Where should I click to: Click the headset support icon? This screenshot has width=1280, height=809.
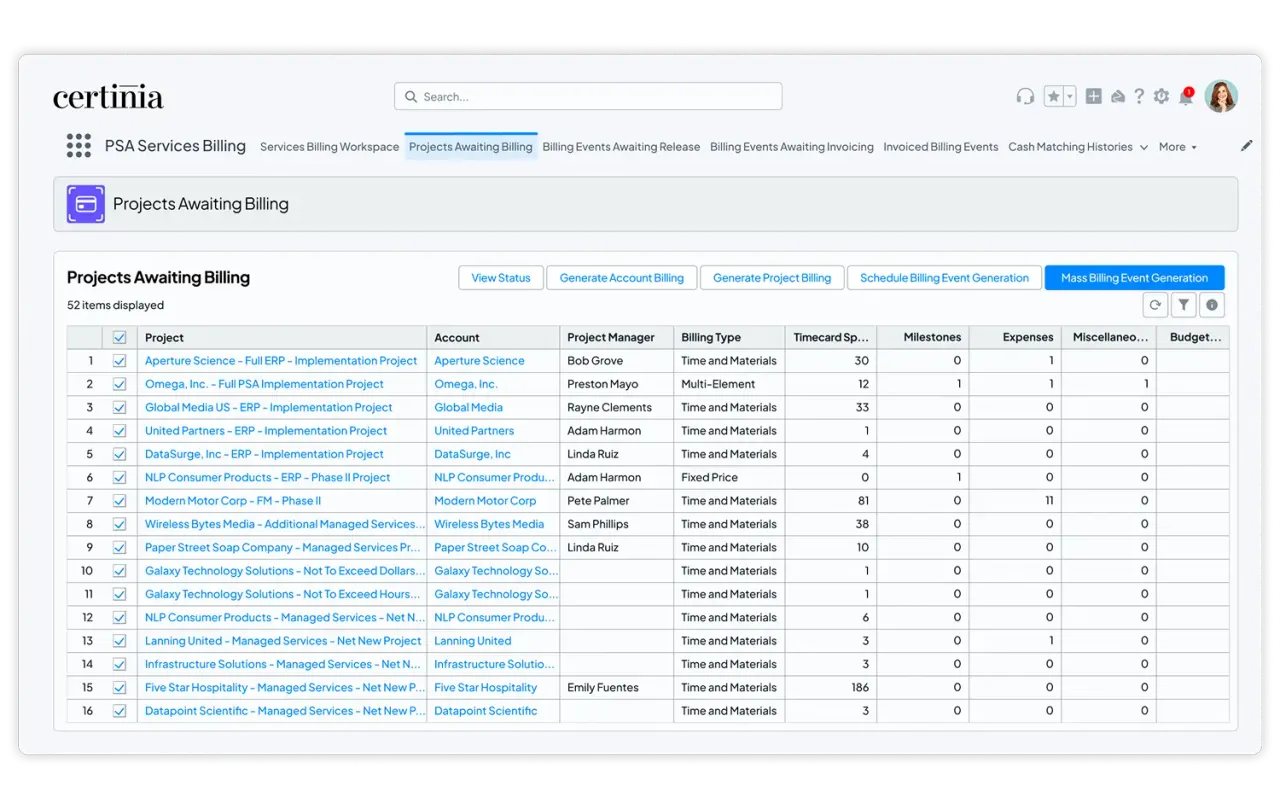click(1025, 96)
